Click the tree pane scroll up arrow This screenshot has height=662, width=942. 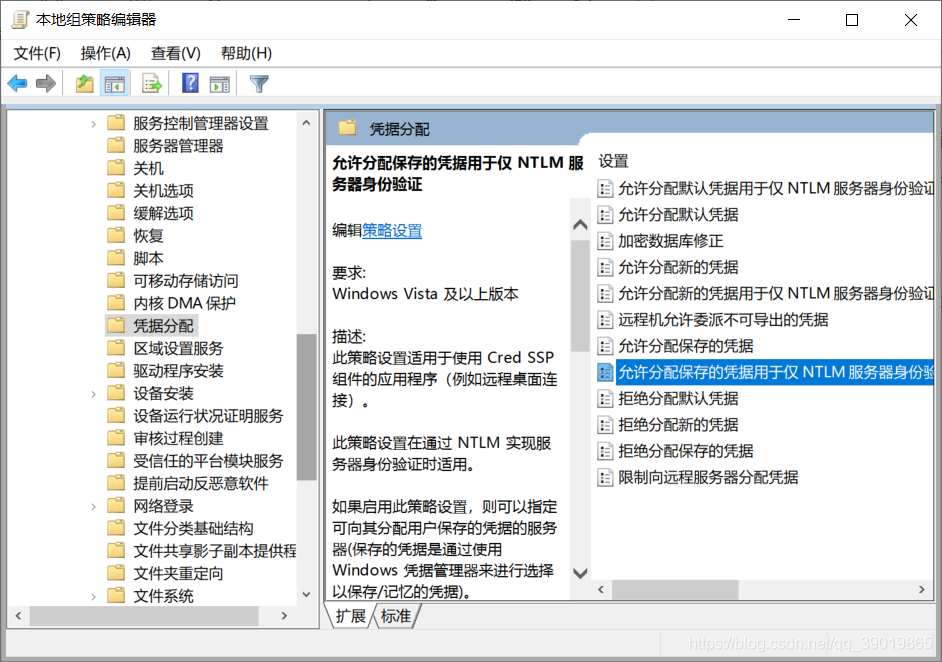(306, 123)
